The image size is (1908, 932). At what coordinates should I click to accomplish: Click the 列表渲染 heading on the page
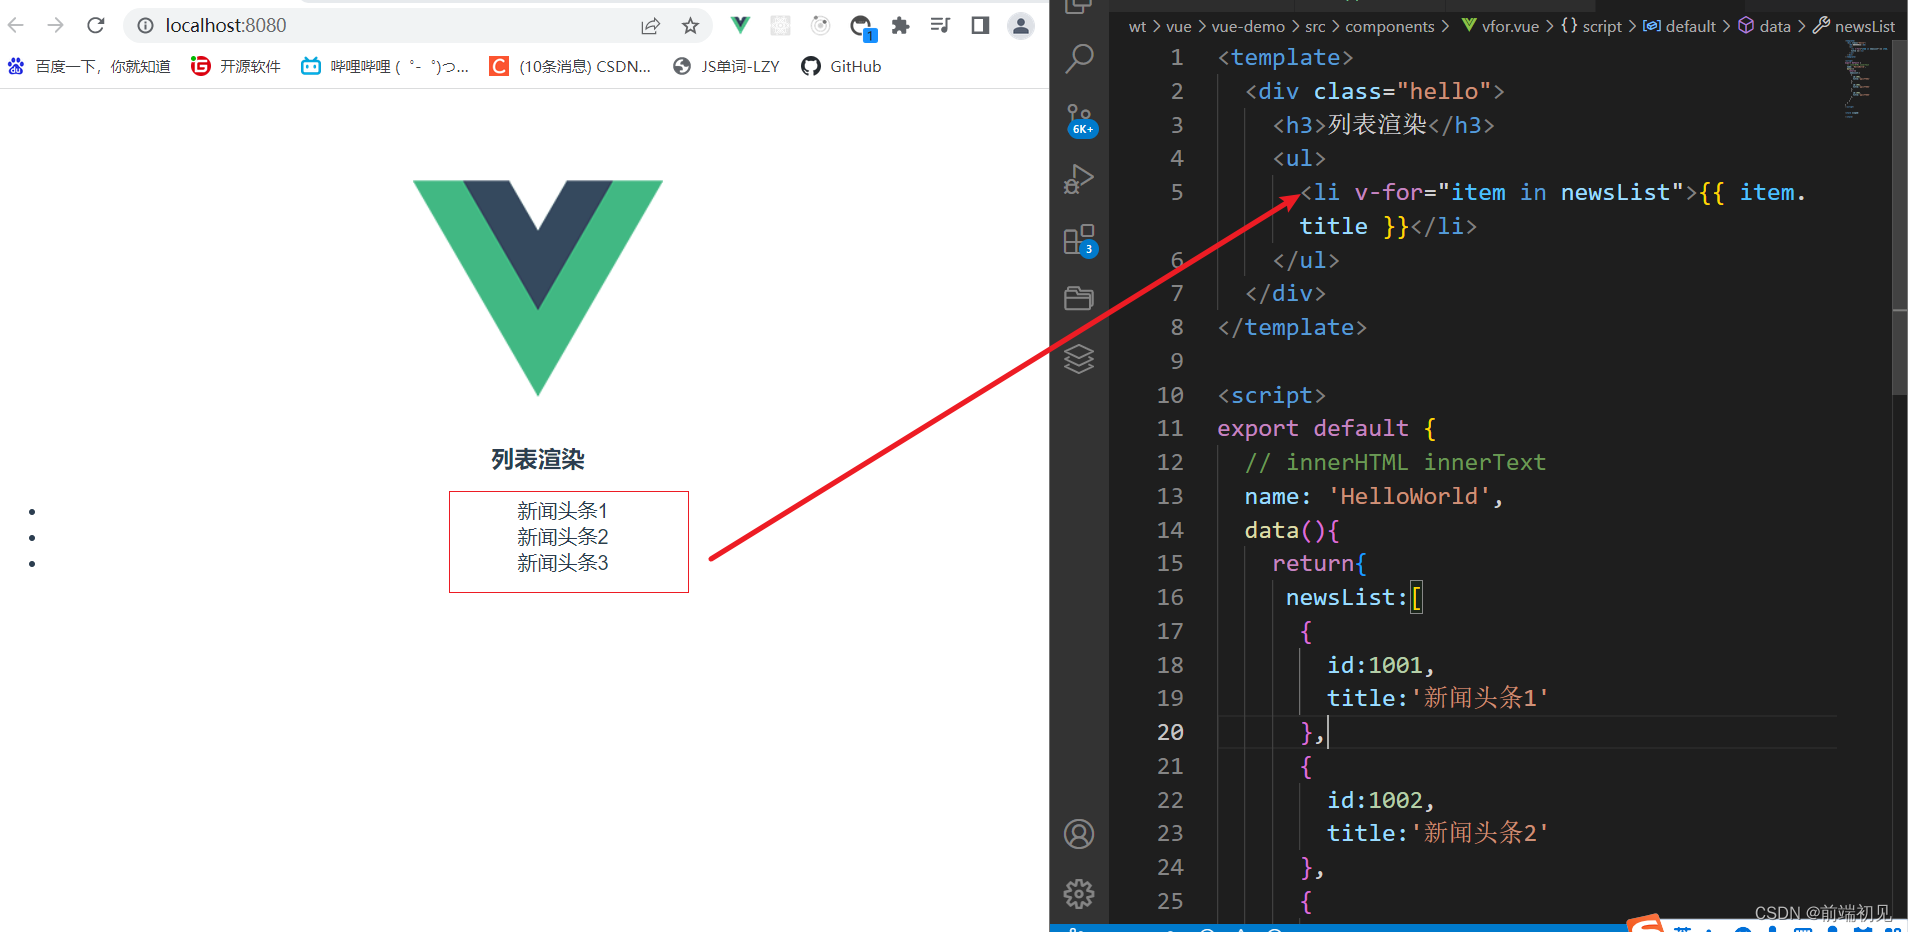pos(538,459)
